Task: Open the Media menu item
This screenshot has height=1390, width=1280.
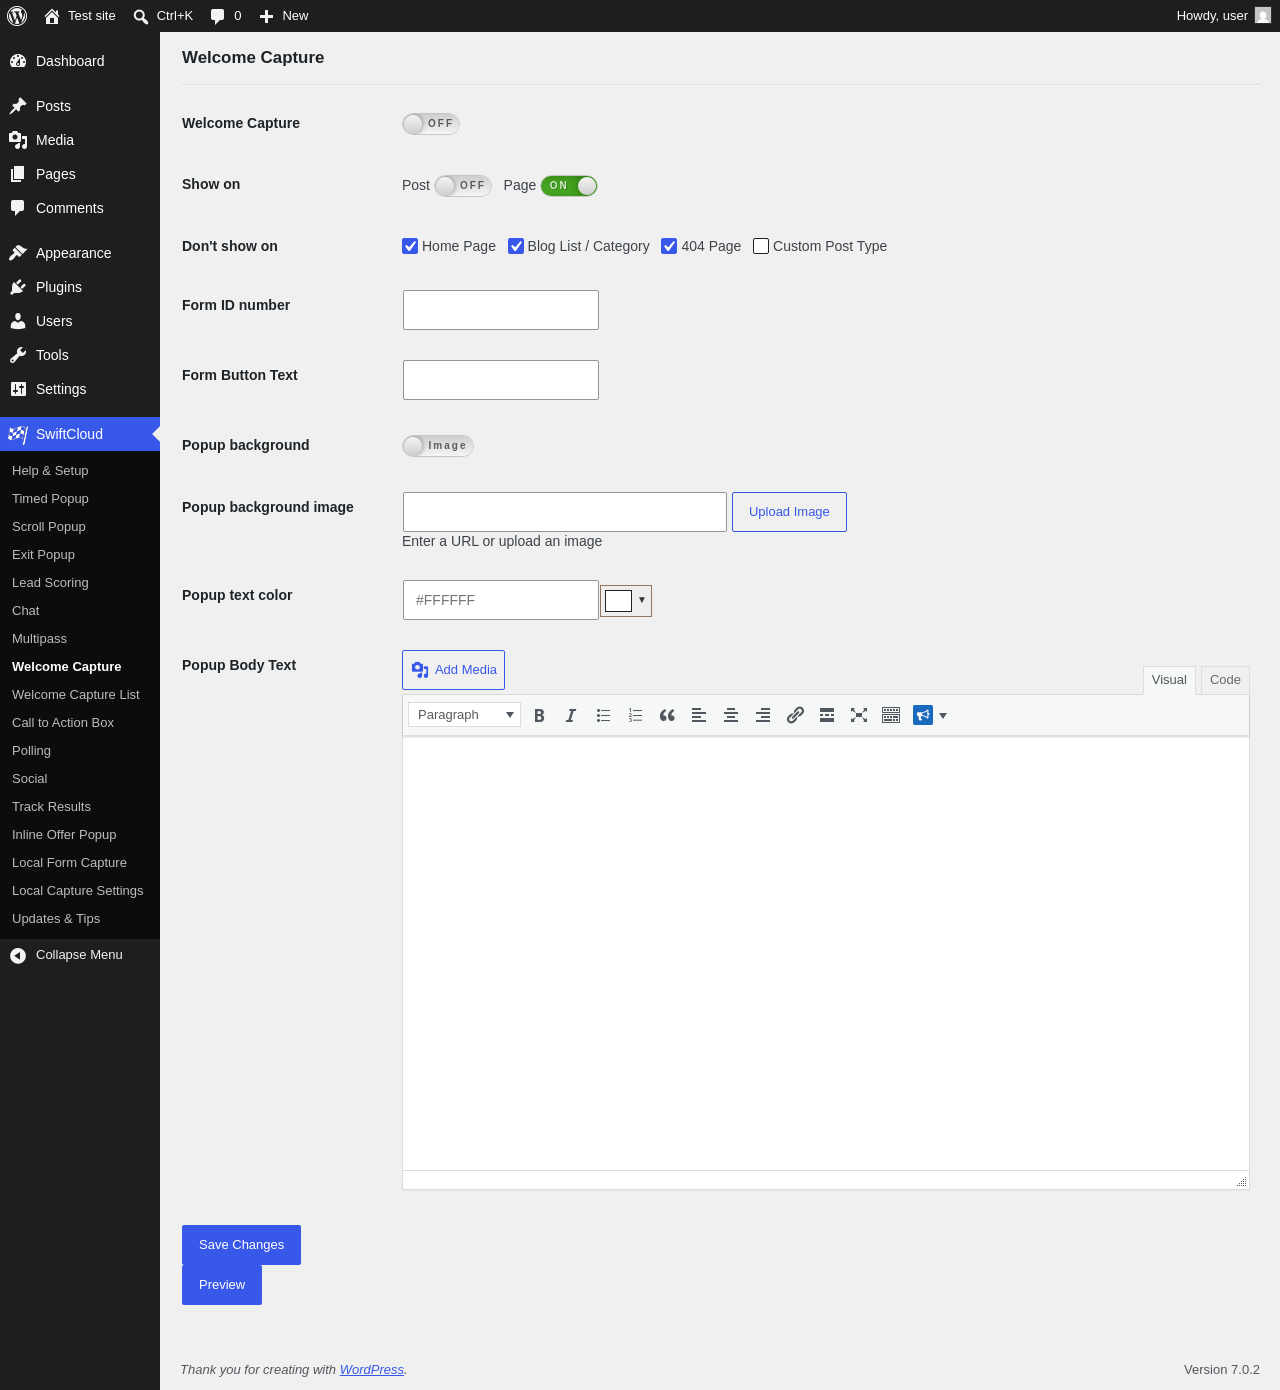Action: [80, 140]
